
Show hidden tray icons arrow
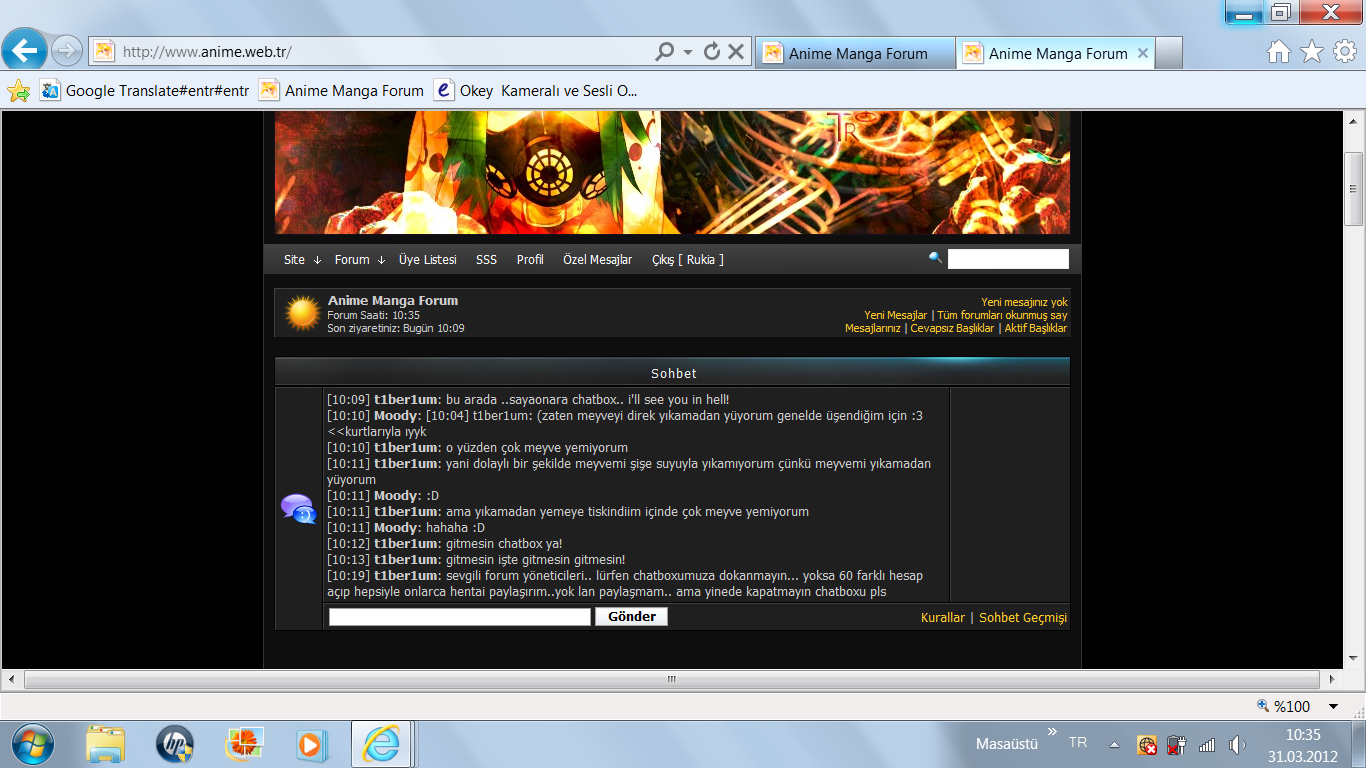pyautogui.click(x=1114, y=744)
